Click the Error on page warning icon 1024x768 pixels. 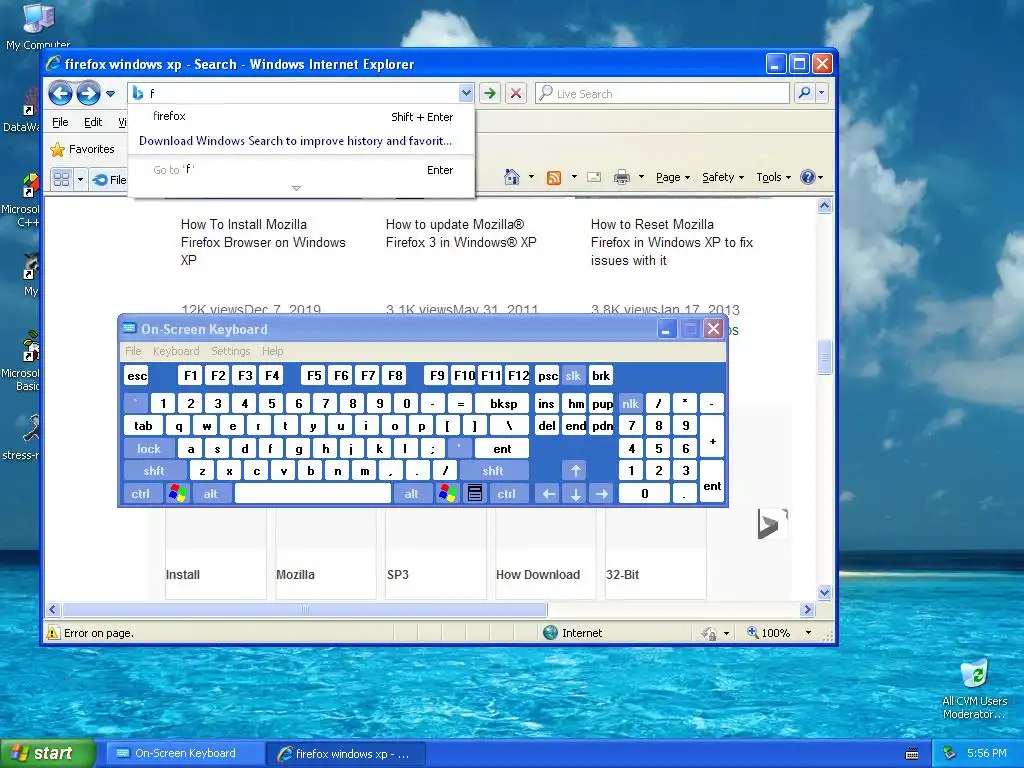tap(53, 633)
